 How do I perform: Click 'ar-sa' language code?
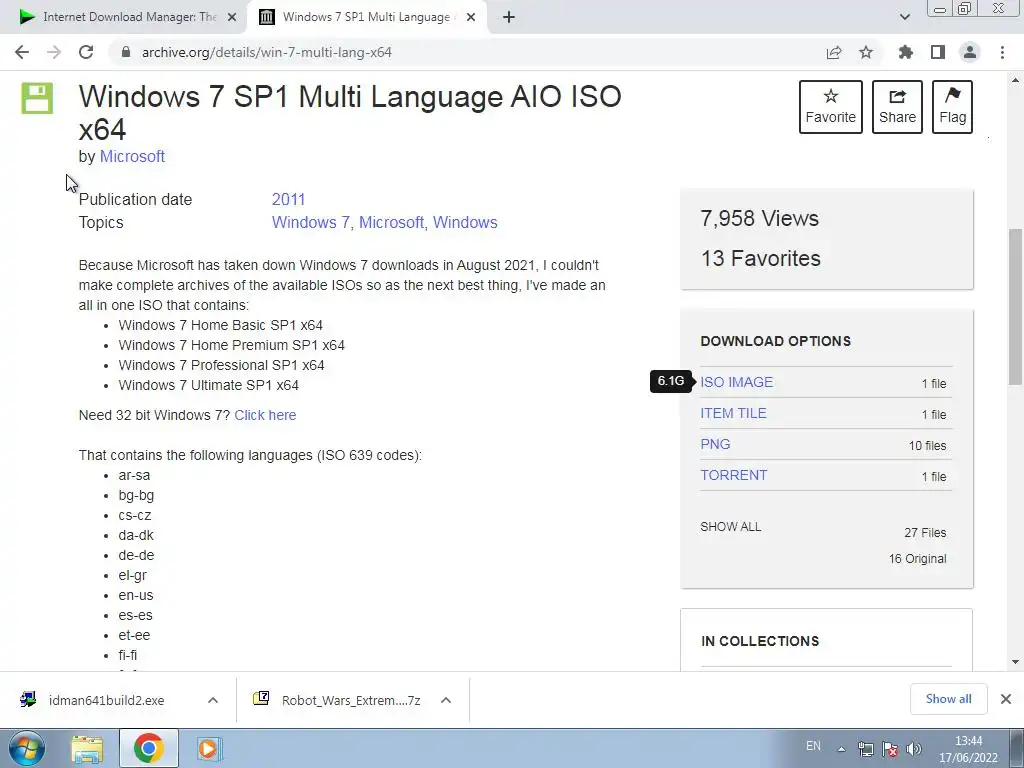tap(134, 475)
